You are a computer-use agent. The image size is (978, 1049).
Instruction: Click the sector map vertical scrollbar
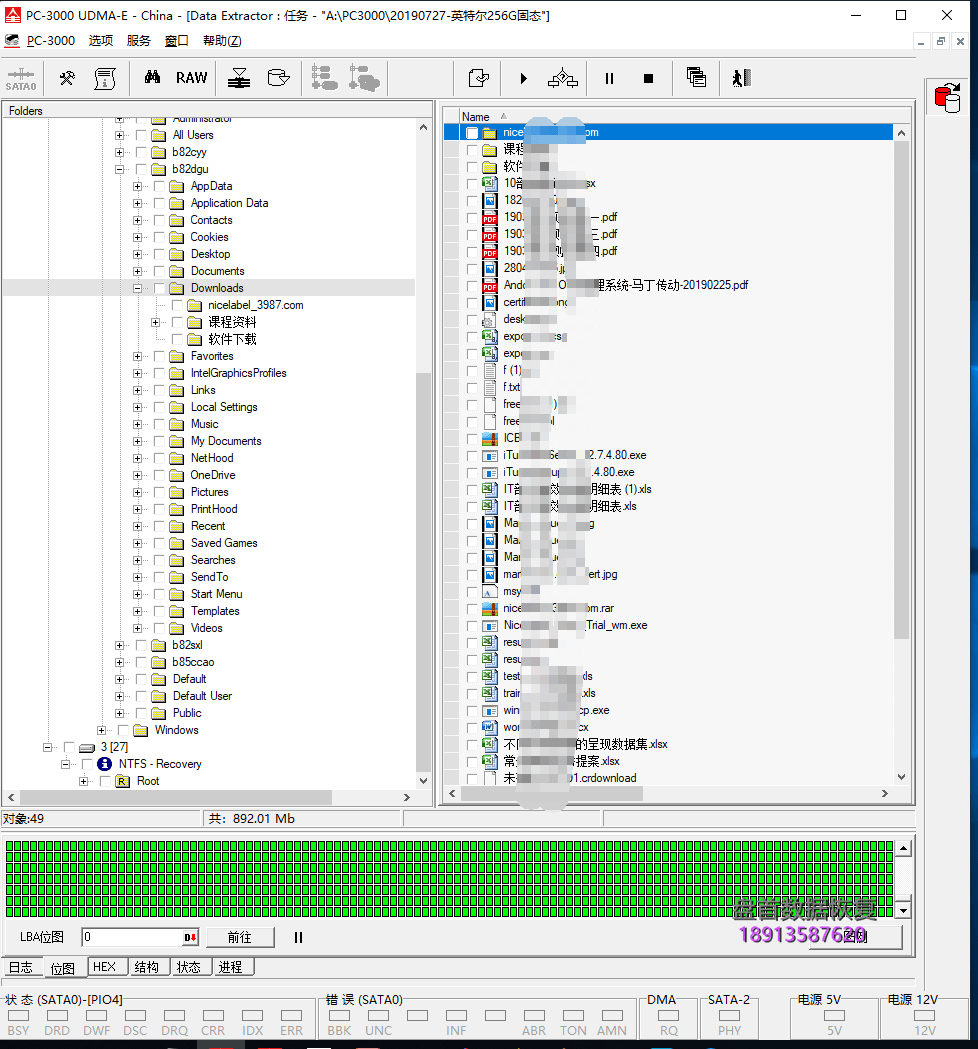pyautogui.click(x=904, y=880)
